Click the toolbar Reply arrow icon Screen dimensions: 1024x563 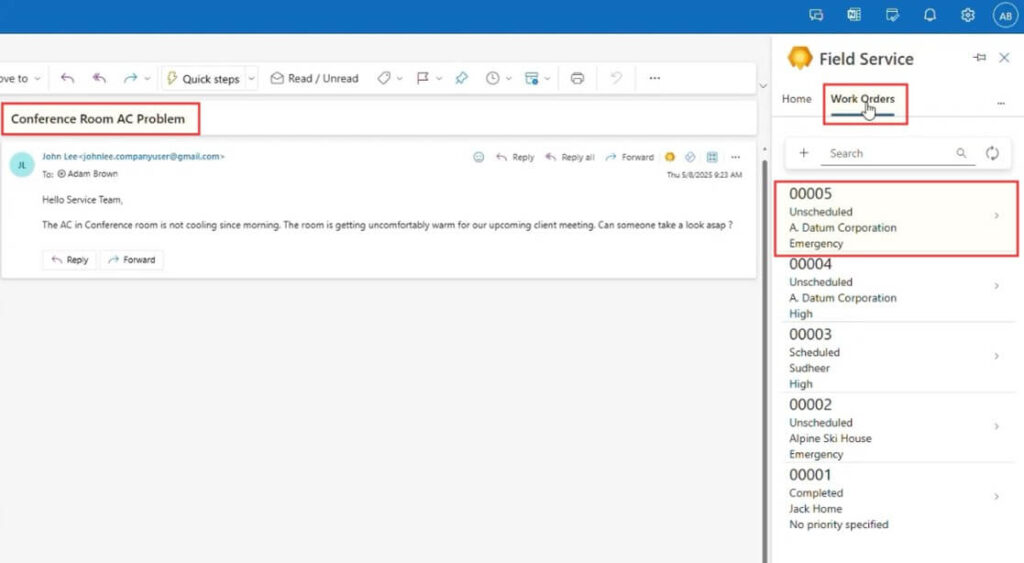point(67,78)
